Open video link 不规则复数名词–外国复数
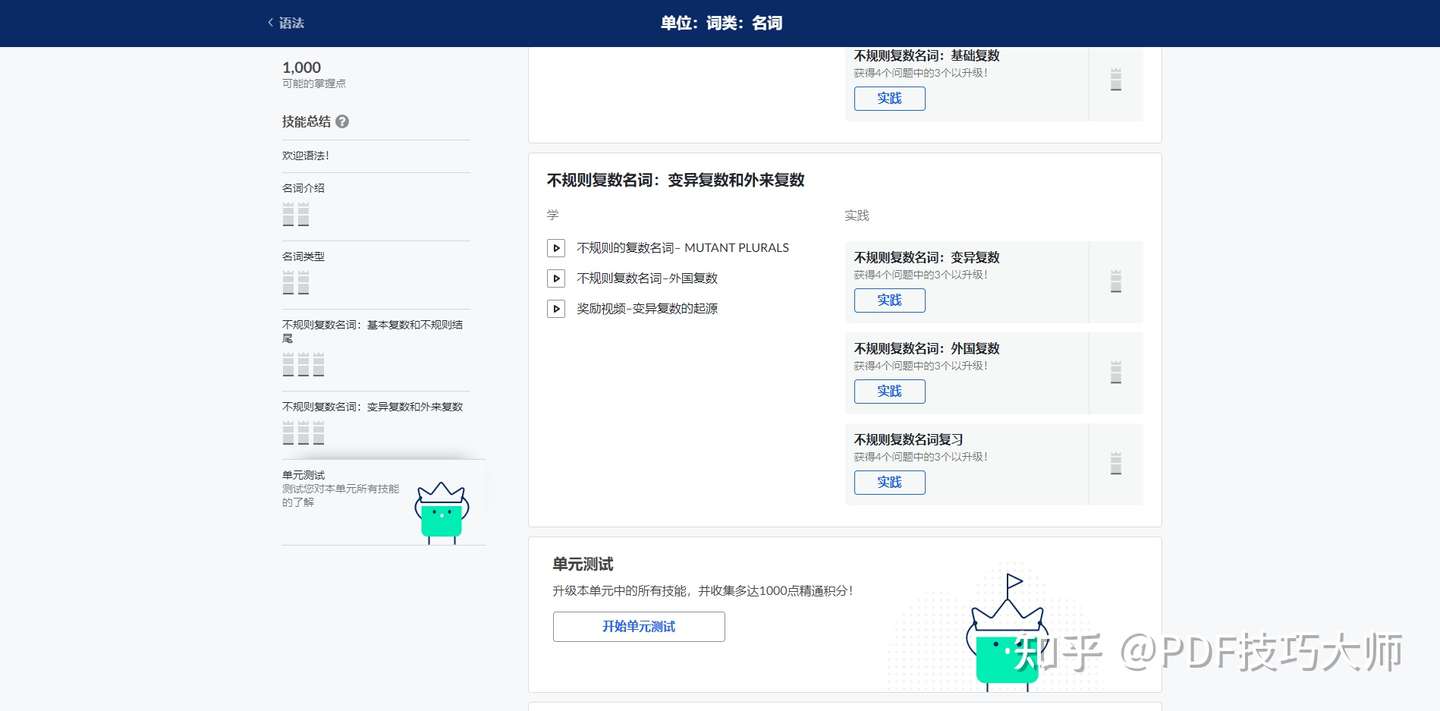Viewport: 1440px width, 711px height. coord(647,278)
